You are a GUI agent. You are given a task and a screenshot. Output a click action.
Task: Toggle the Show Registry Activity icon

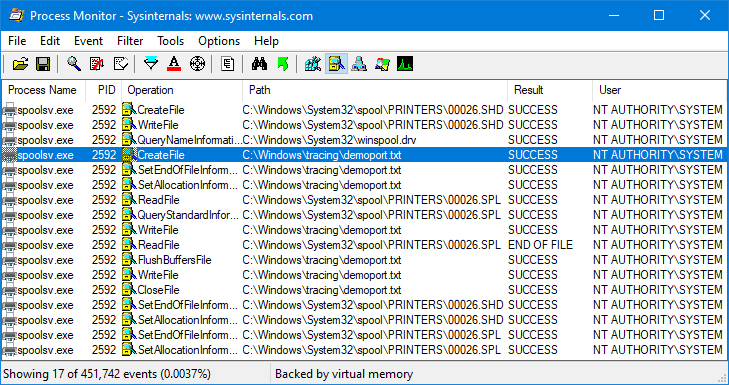click(x=313, y=64)
